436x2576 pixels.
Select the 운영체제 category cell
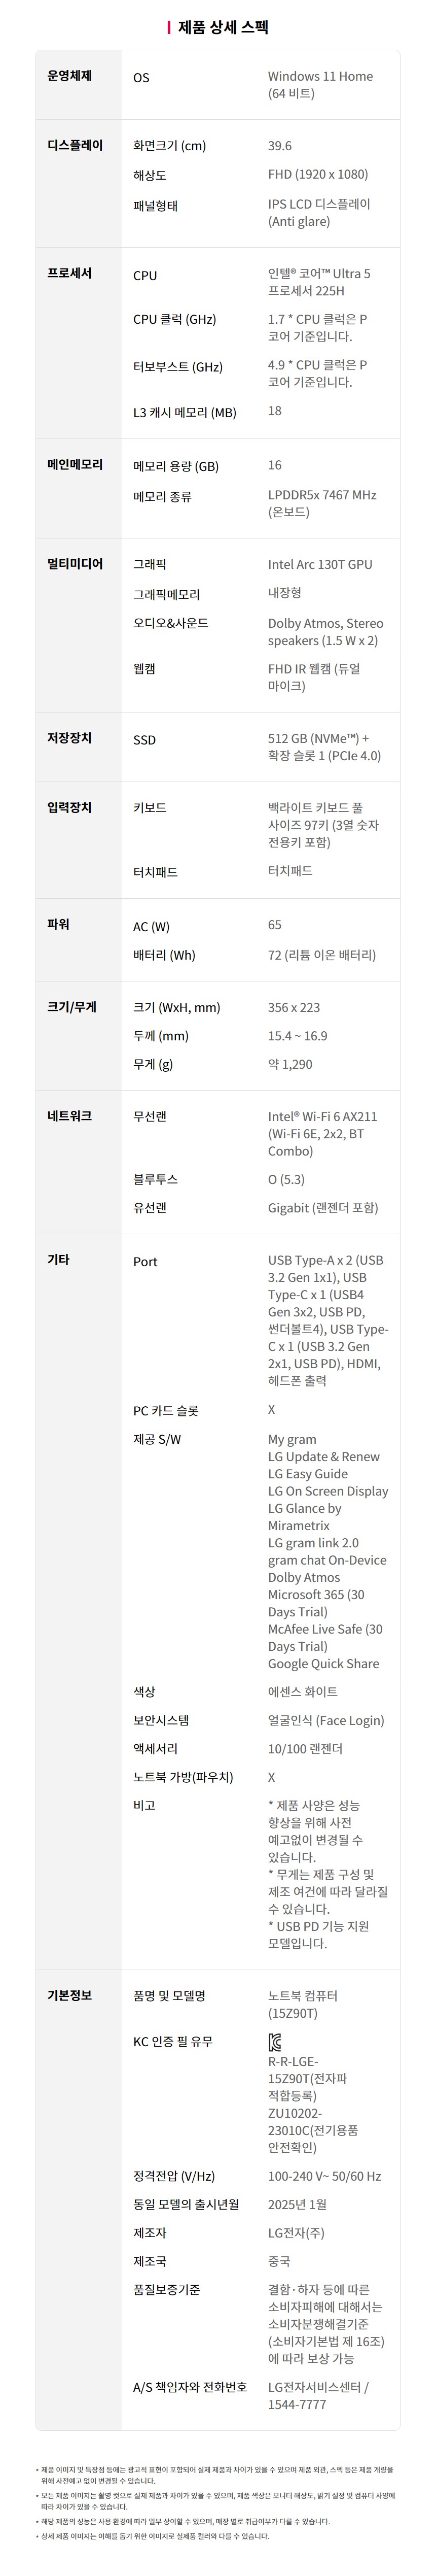(78, 84)
